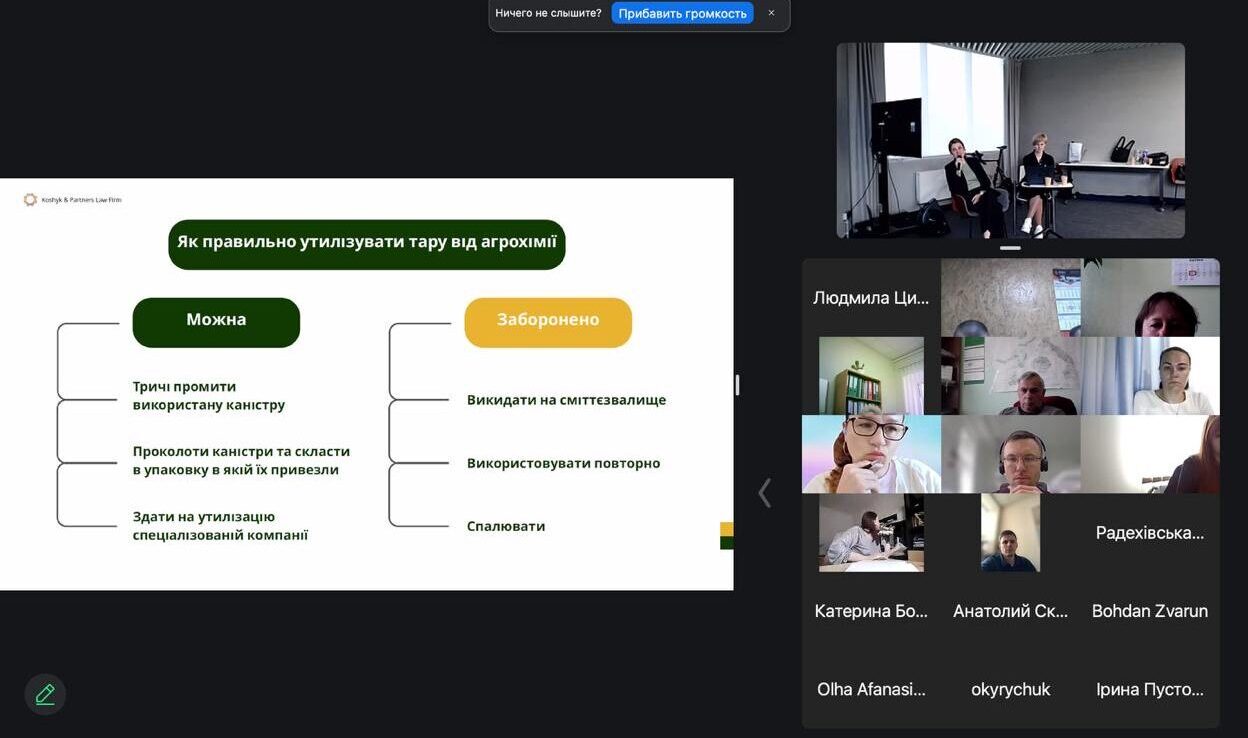Click the "Прибавить громкость" button
Image resolution: width=1248 pixels, height=738 pixels.
click(682, 13)
